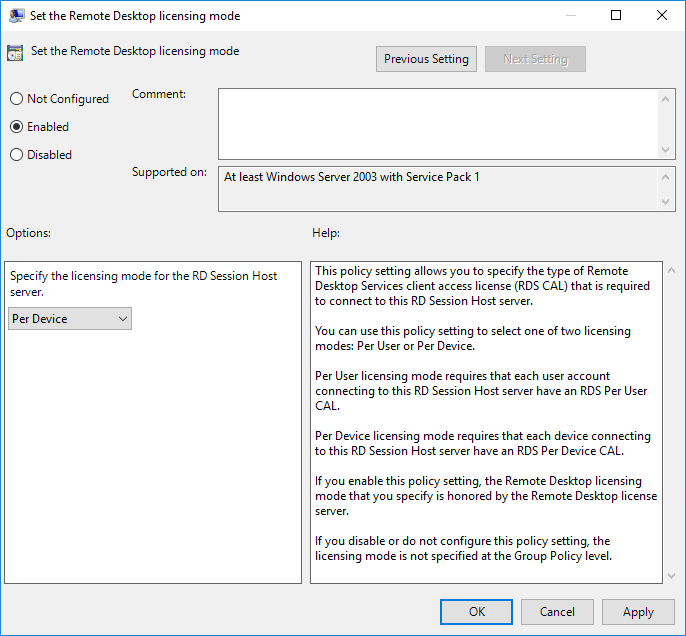
Task: Minimize the policy setting window
Action: tap(570, 16)
